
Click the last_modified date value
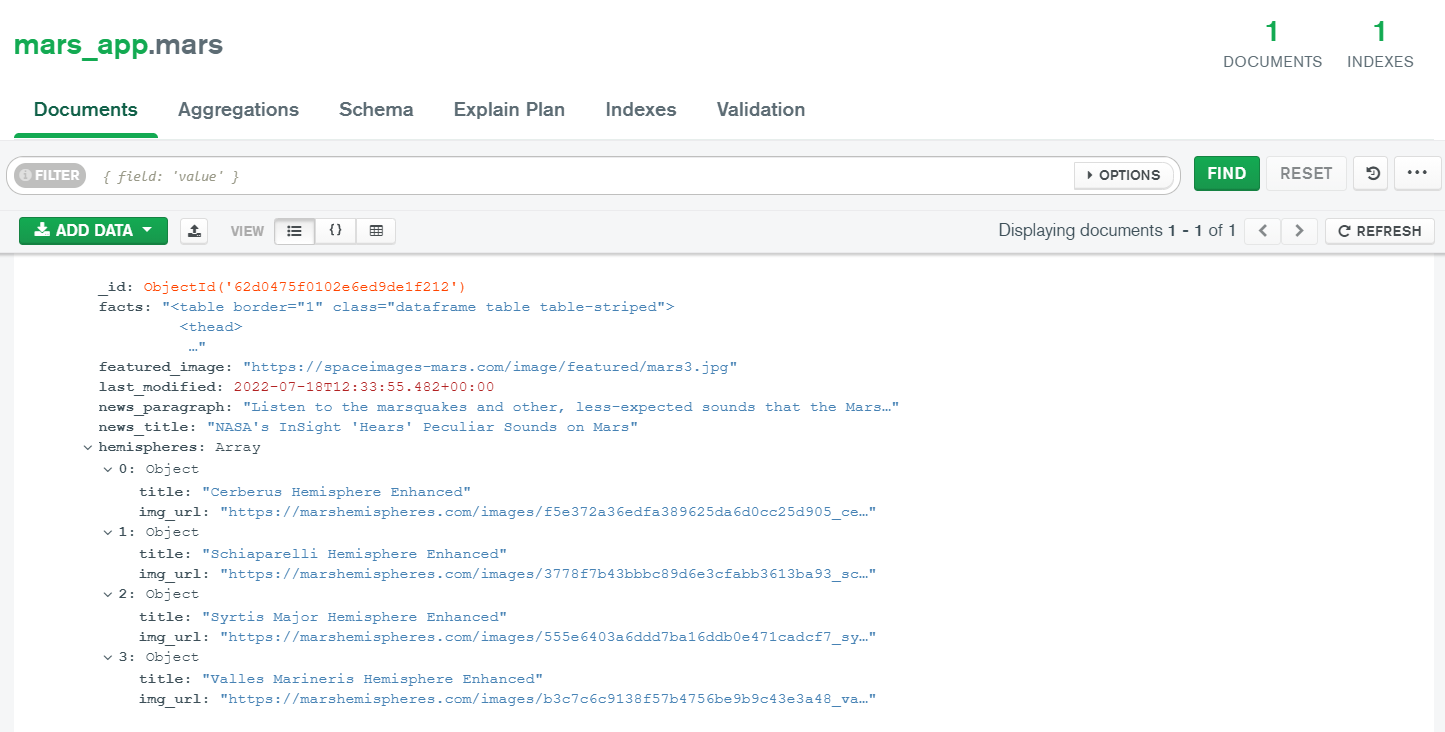364,387
